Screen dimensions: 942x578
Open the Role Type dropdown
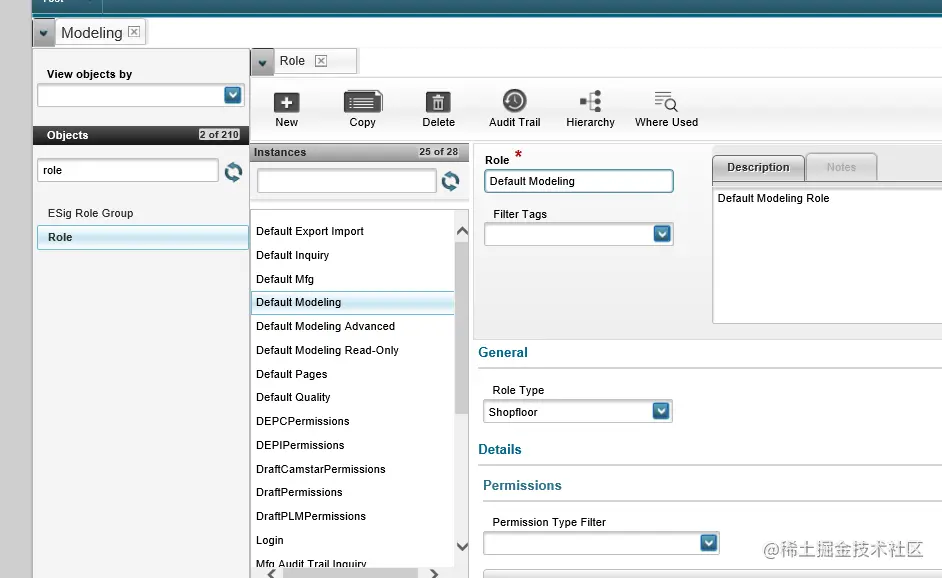point(661,411)
